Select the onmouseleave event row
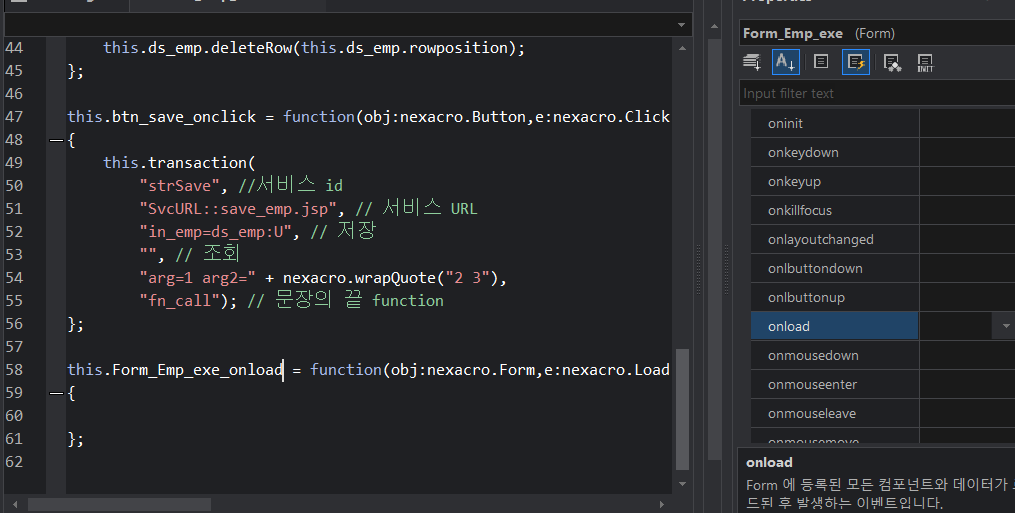Screen dimensions: 1015x513 click(883, 413)
